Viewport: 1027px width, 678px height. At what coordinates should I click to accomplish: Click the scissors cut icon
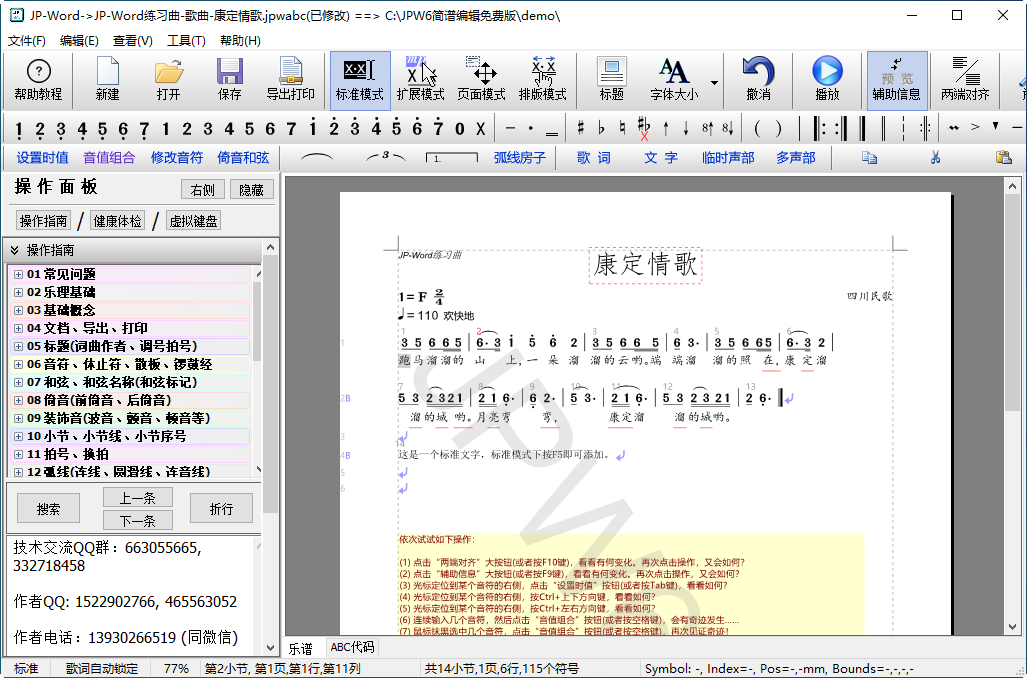click(x=935, y=157)
